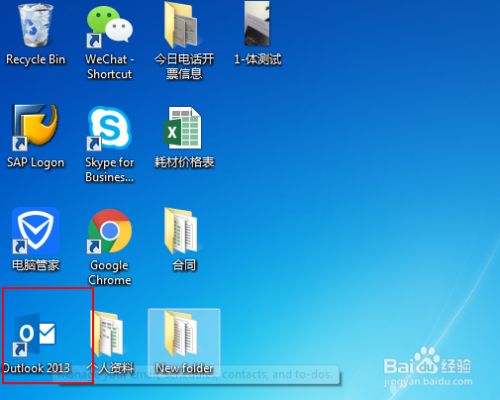Click the Outlook 2013 label text
500x400 pixels.
(37, 368)
